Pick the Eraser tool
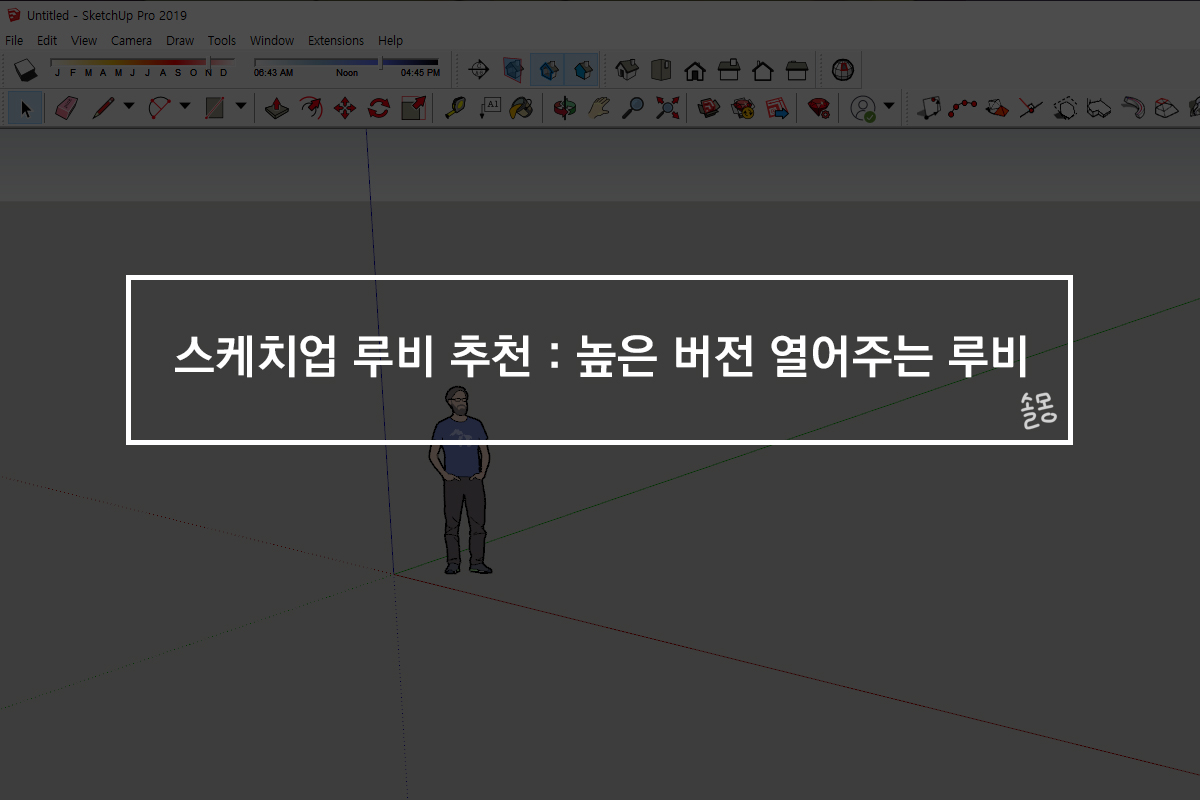The image size is (1200, 800). pyautogui.click(x=66, y=108)
